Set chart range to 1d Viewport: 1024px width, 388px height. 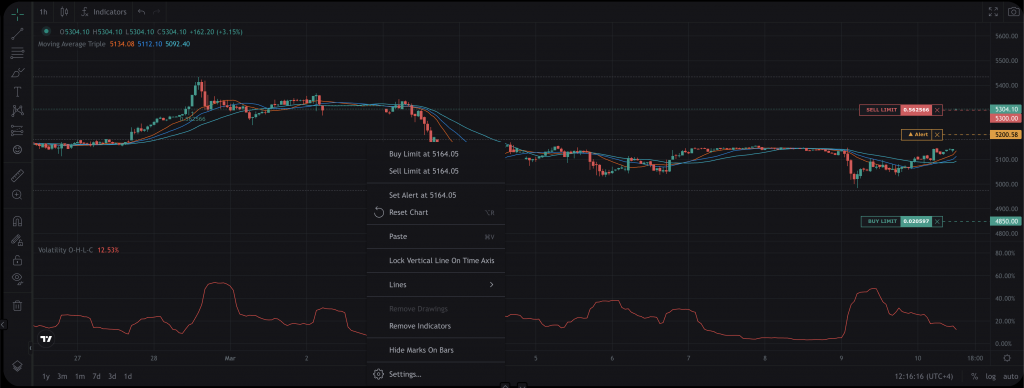click(128, 376)
